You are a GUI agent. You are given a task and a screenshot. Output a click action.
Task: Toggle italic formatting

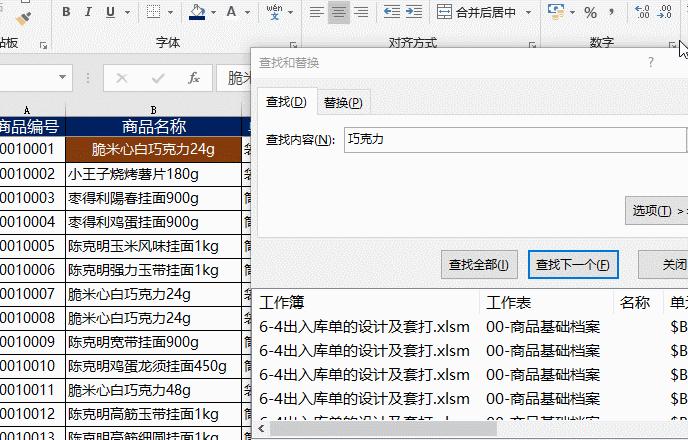[88, 12]
